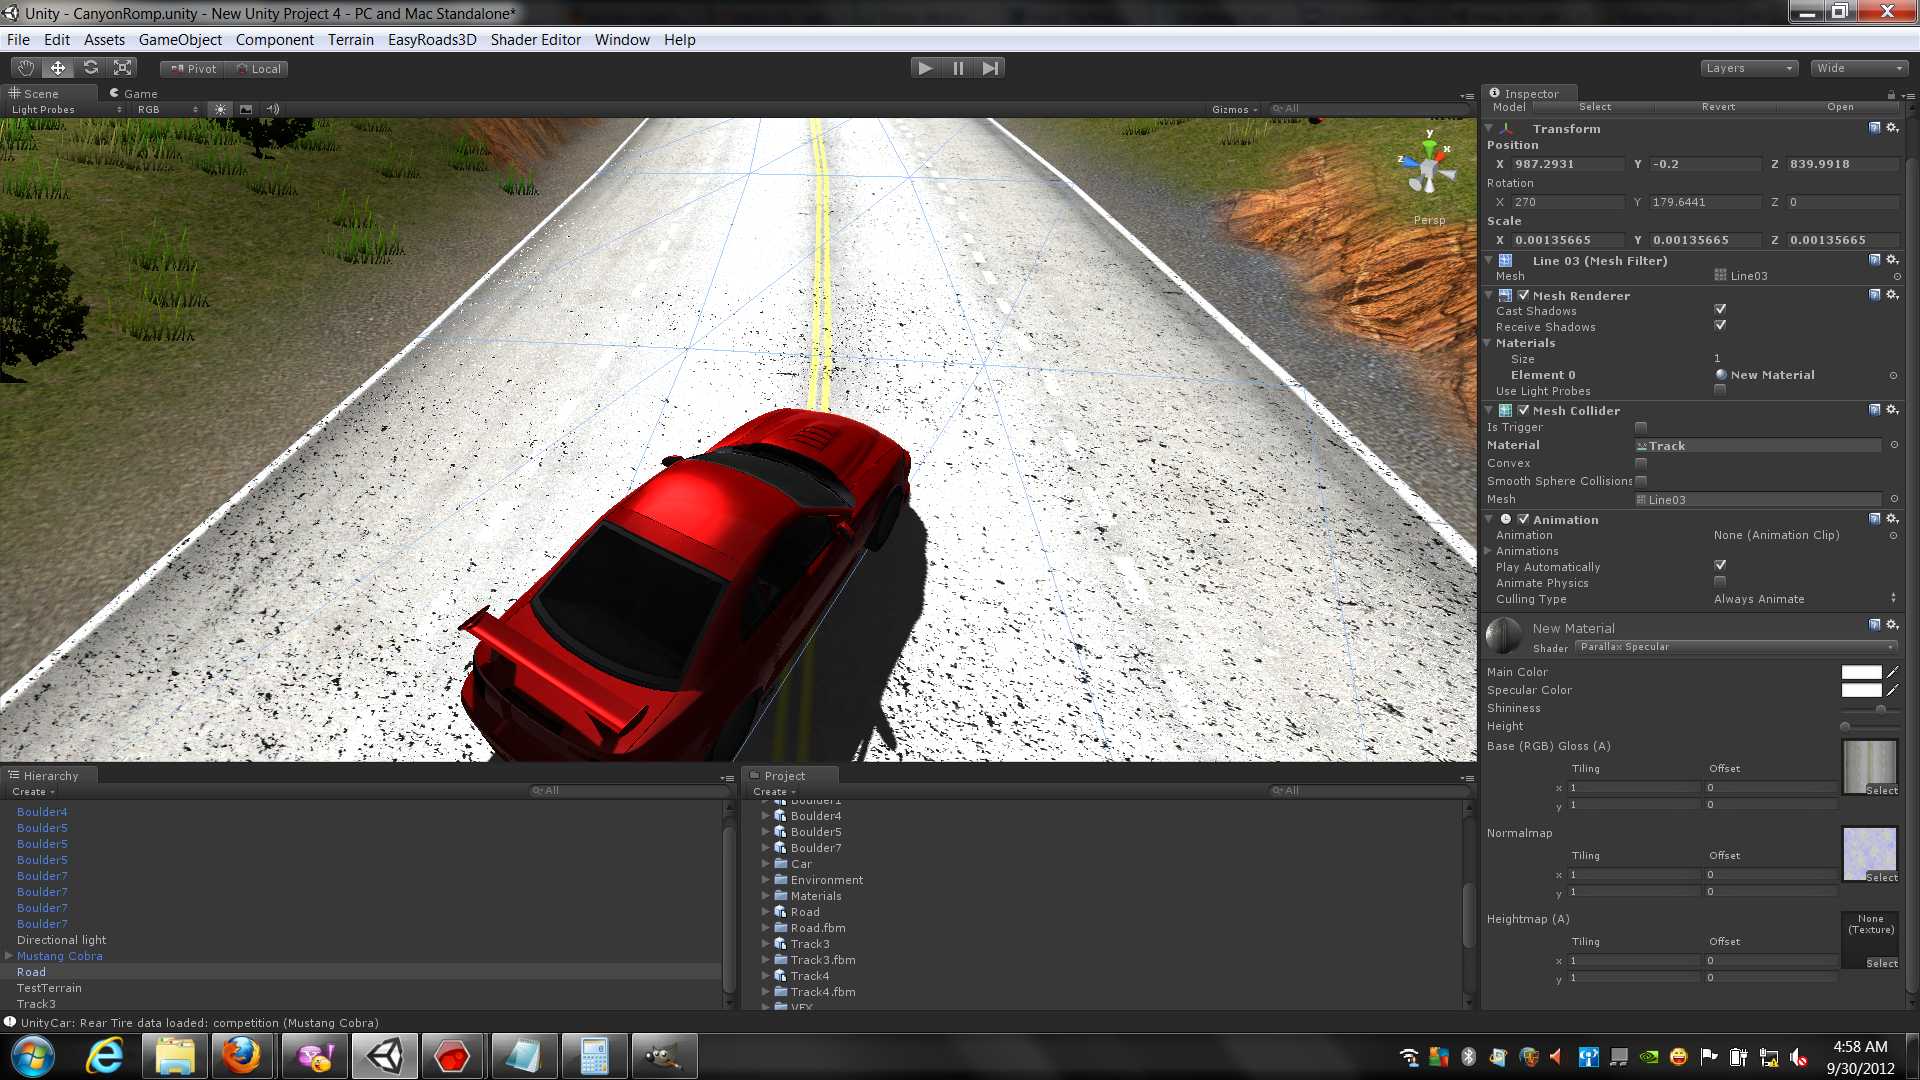Open the Layers dropdown
This screenshot has height=1080, width=1920.
pos(1748,68)
